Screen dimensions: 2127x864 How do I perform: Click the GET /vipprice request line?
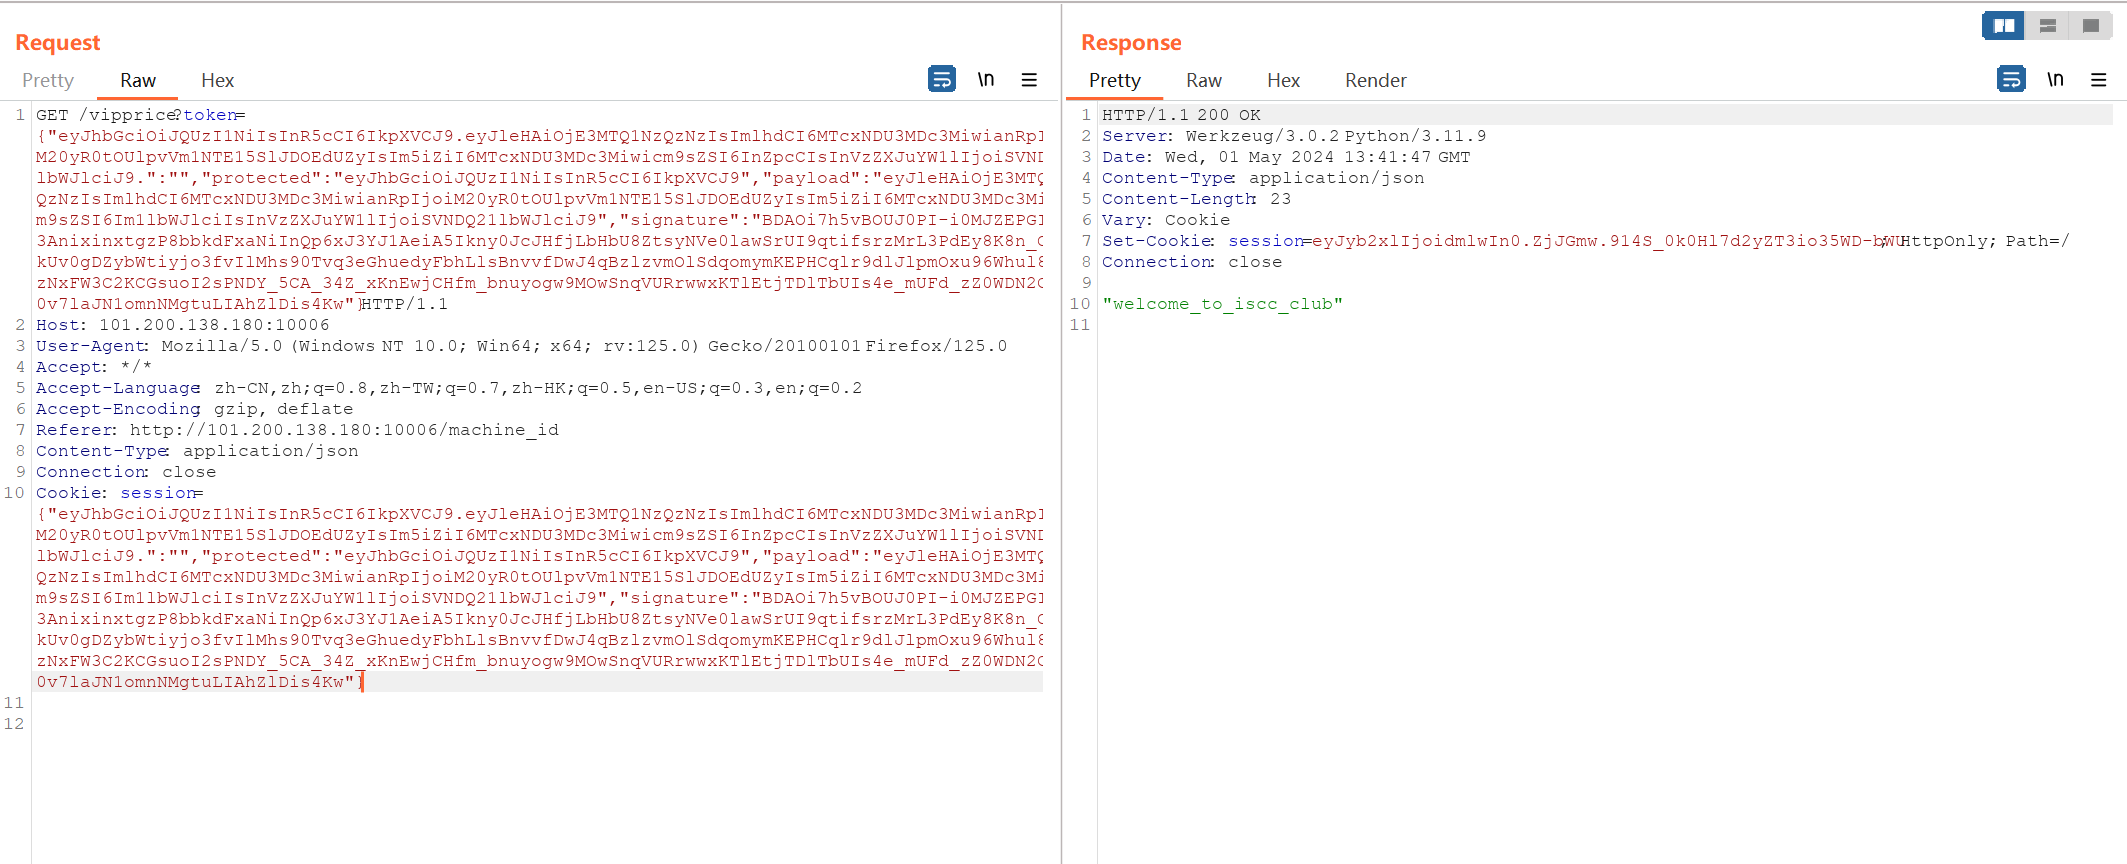point(140,115)
